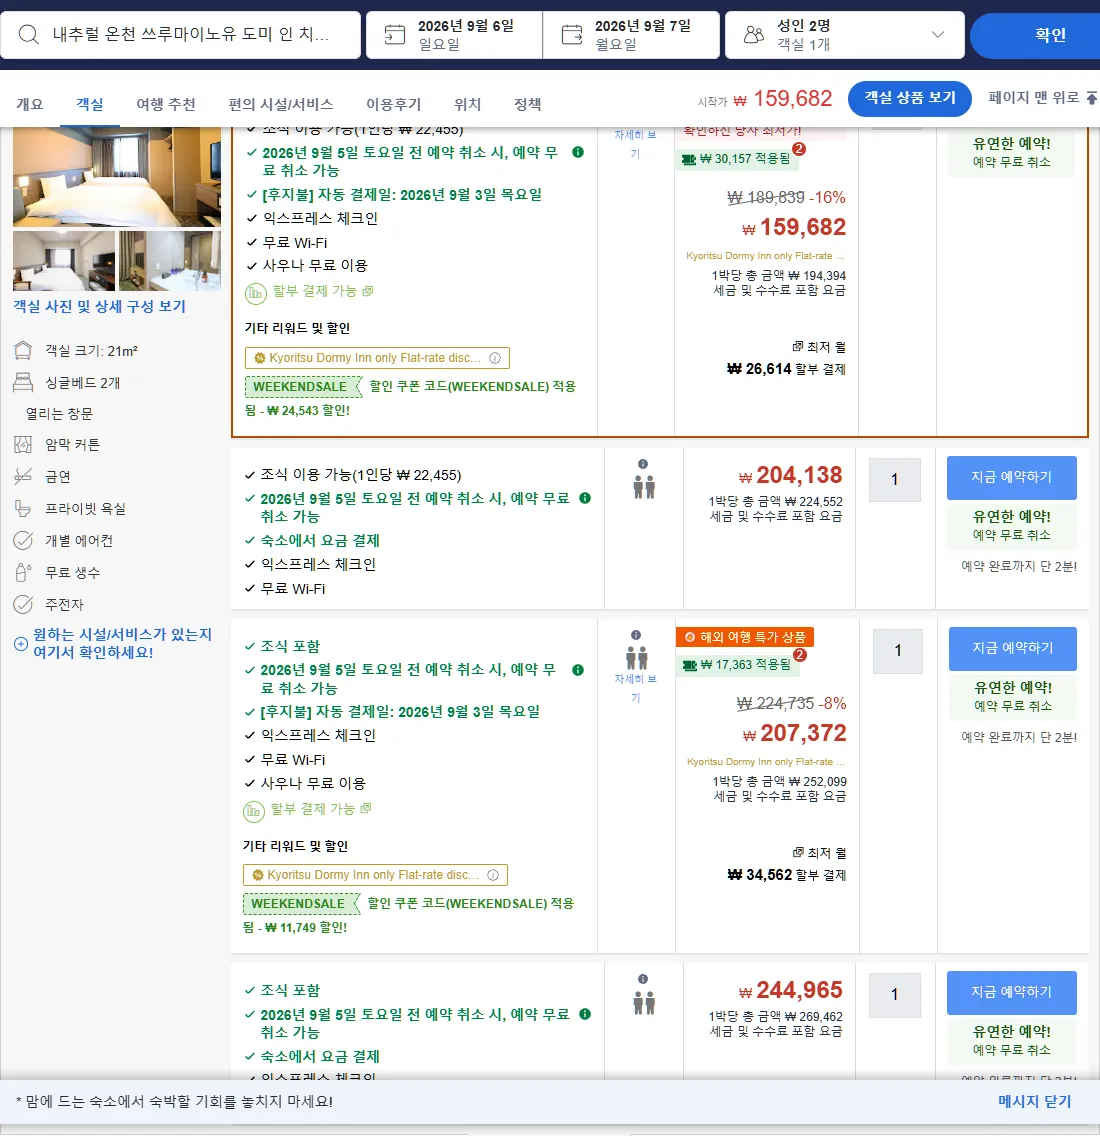Click info icon in second Kyoritsu Dormy Inn discount badge
This screenshot has height=1136, width=1100.
(x=493, y=875)
